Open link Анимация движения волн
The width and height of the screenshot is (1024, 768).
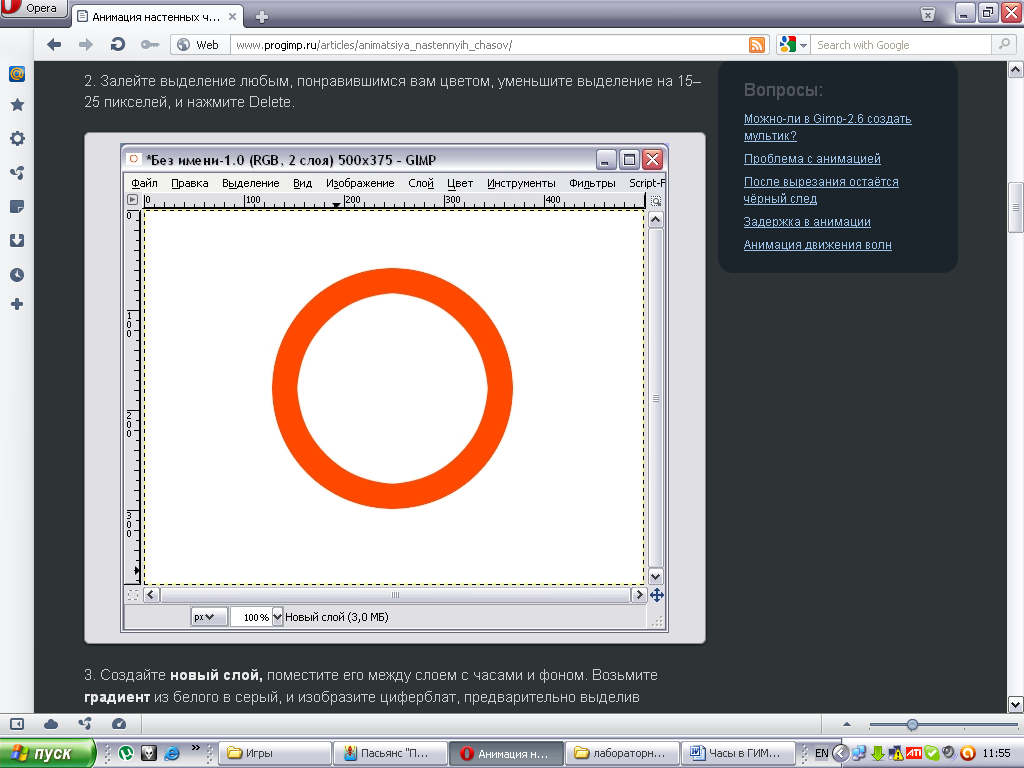pyautogui.click(x=817, y=245)
